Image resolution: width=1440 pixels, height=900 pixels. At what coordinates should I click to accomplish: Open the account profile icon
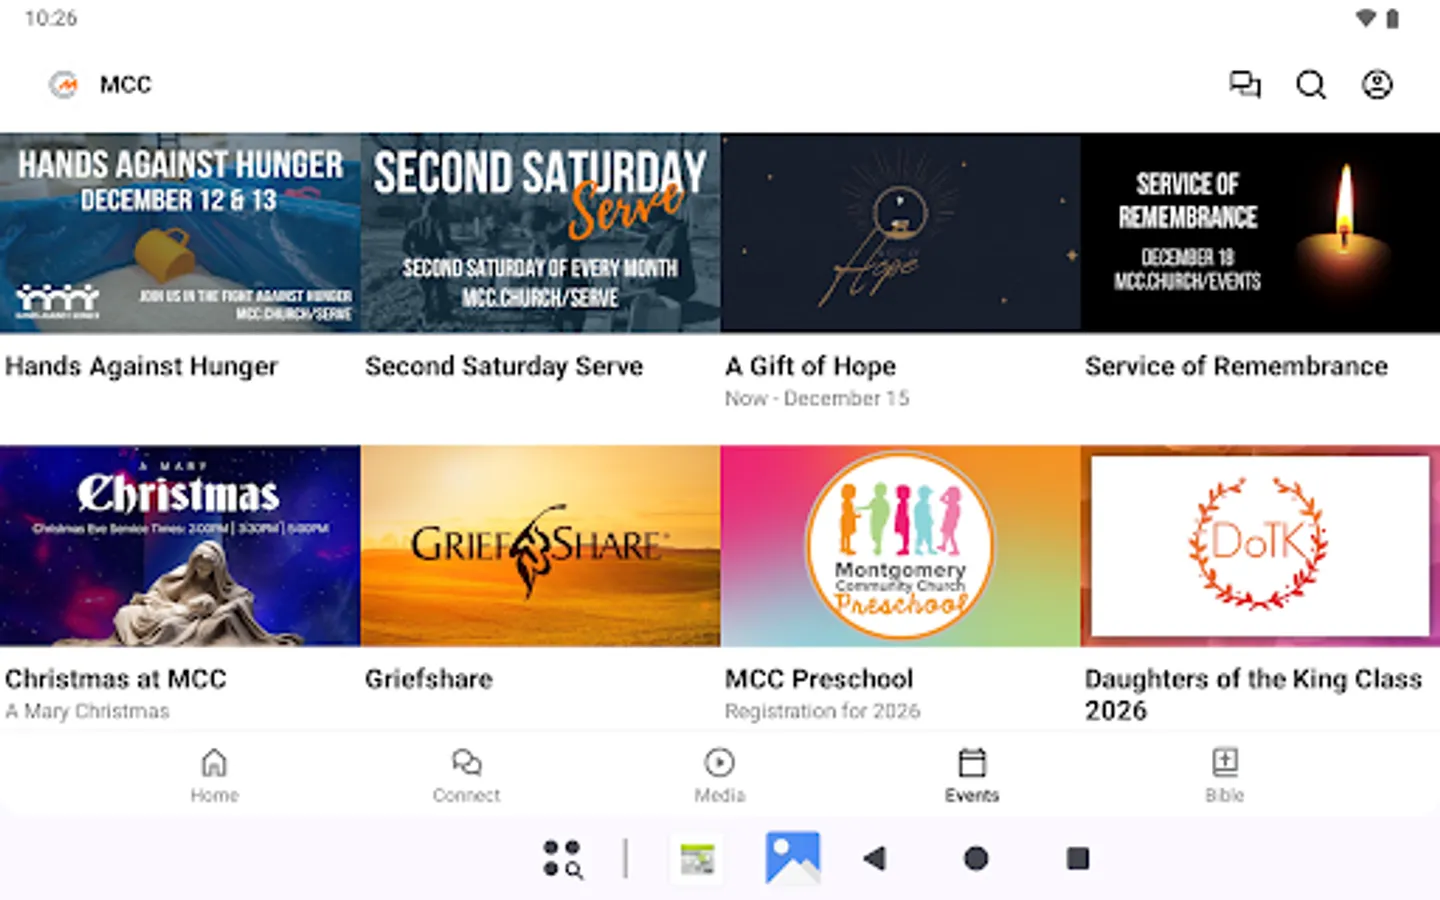coord(1378,85)
